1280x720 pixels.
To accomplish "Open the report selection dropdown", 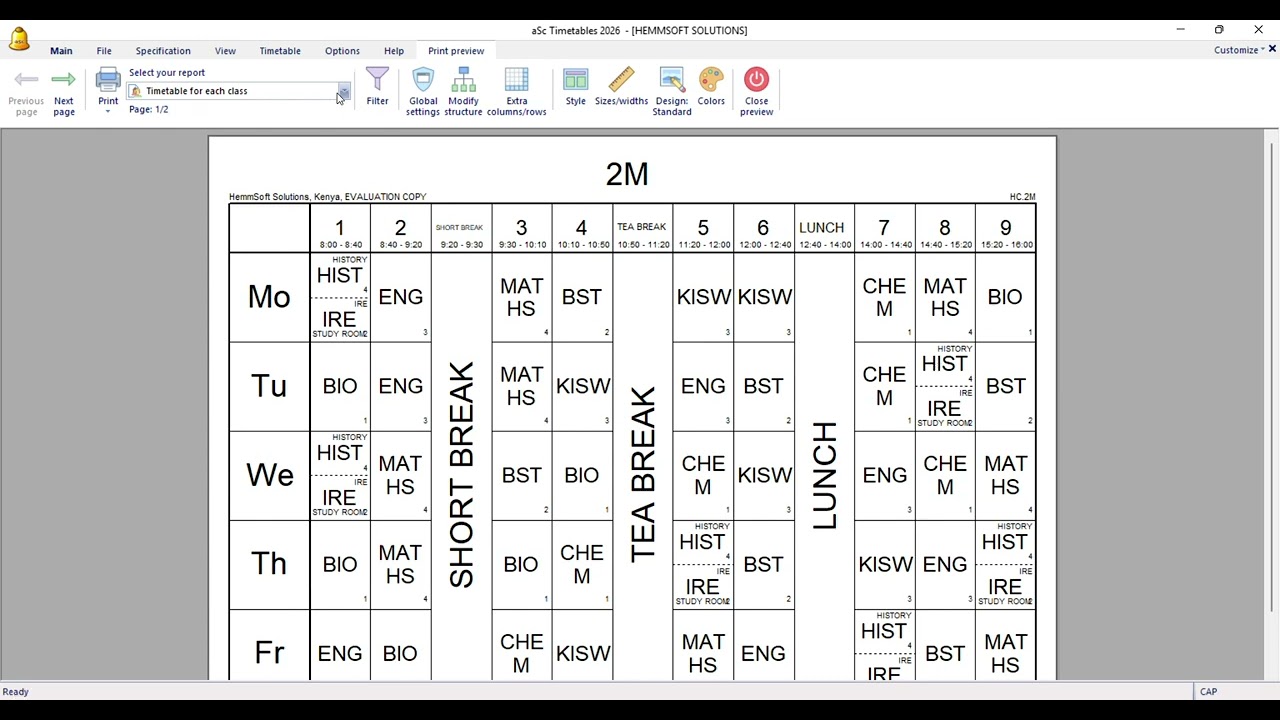I will tap(343, 91).
